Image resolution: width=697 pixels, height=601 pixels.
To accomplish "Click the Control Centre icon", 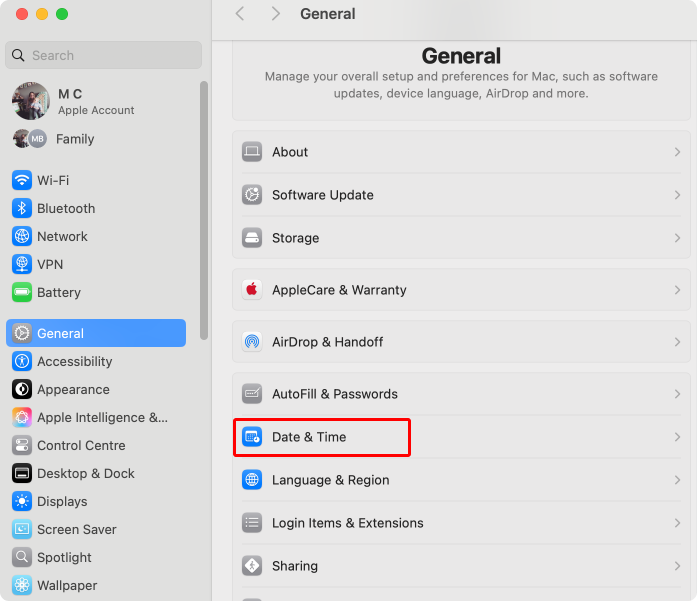I will pyautogui.click(x=22, y=445).
